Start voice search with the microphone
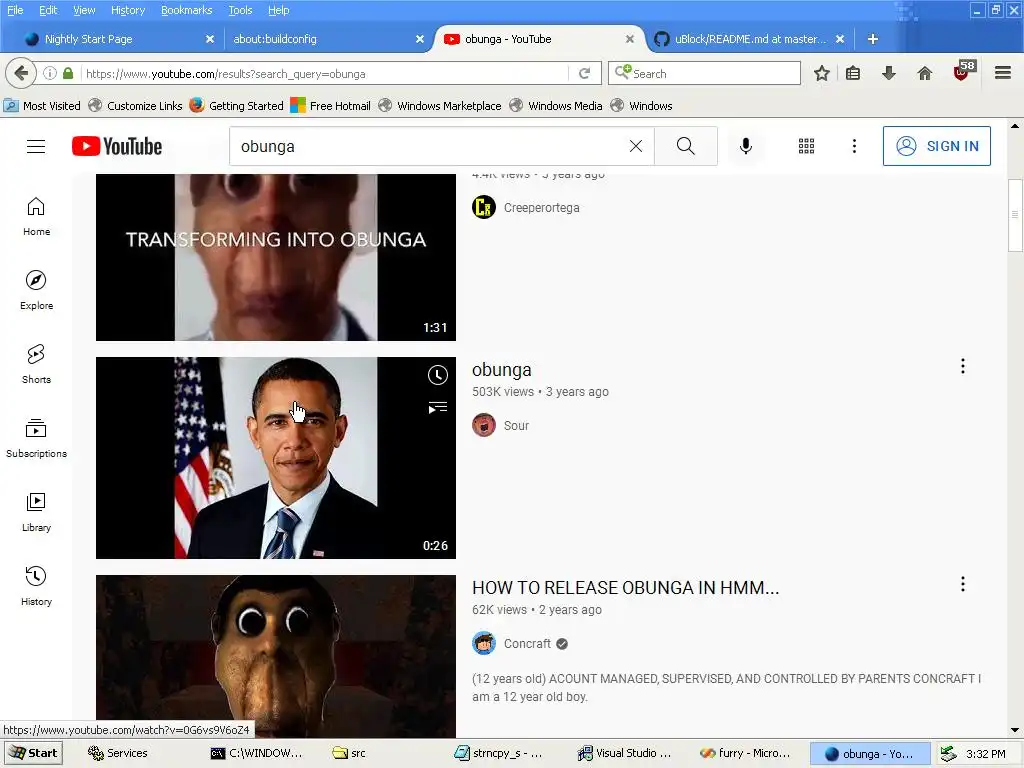Viewport: 1024px width, 768px height. click(746, 146)
